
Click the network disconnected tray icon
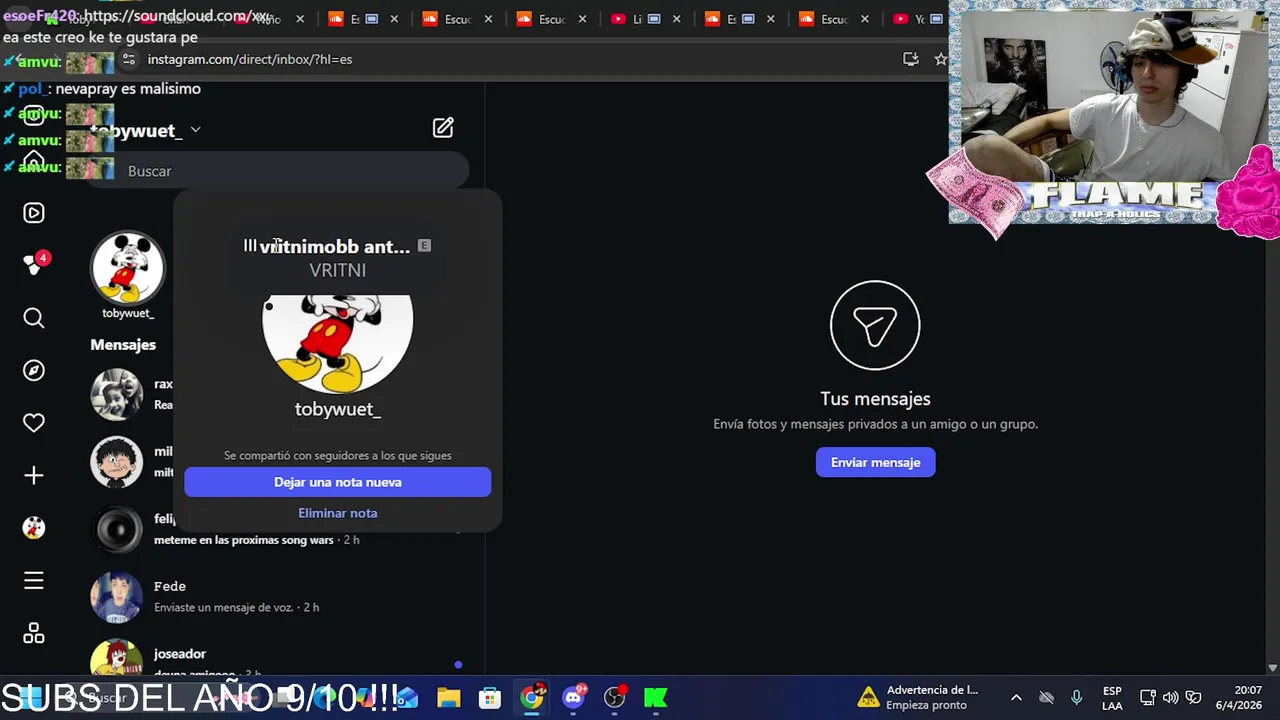click(x=1047, y=697)
